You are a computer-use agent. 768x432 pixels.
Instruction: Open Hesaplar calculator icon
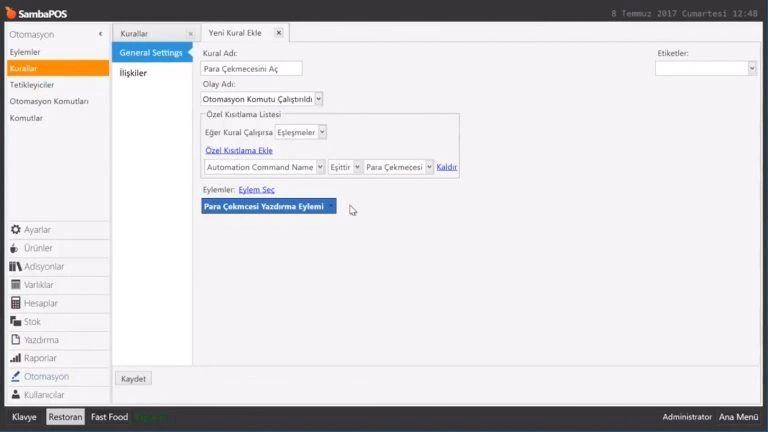coord(16,303)
